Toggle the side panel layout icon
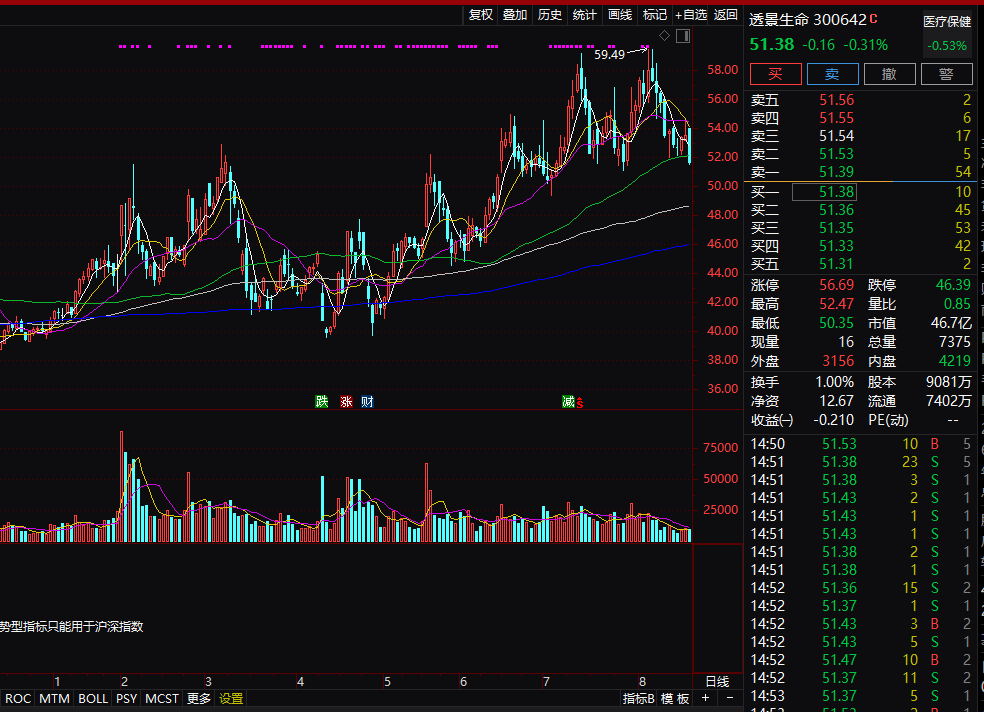This screenshot has height=712, width=984. coord(683,36)
